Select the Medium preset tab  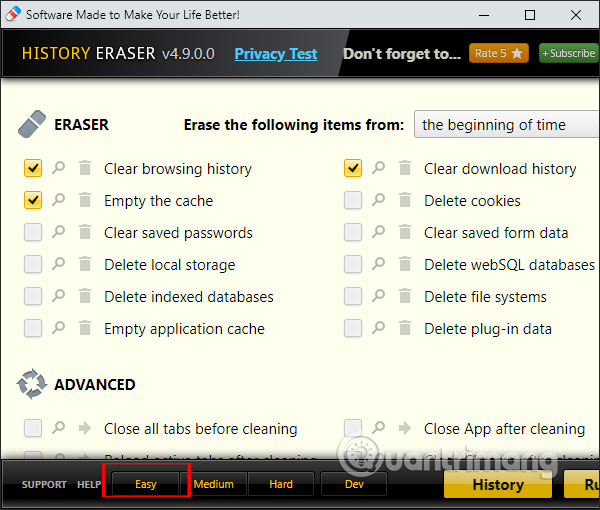[214, 484]
